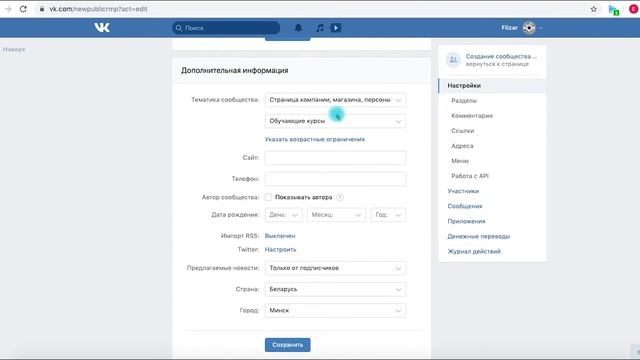Click the browser profile avatar icon
640x360 pixels.
coord(634,9)
